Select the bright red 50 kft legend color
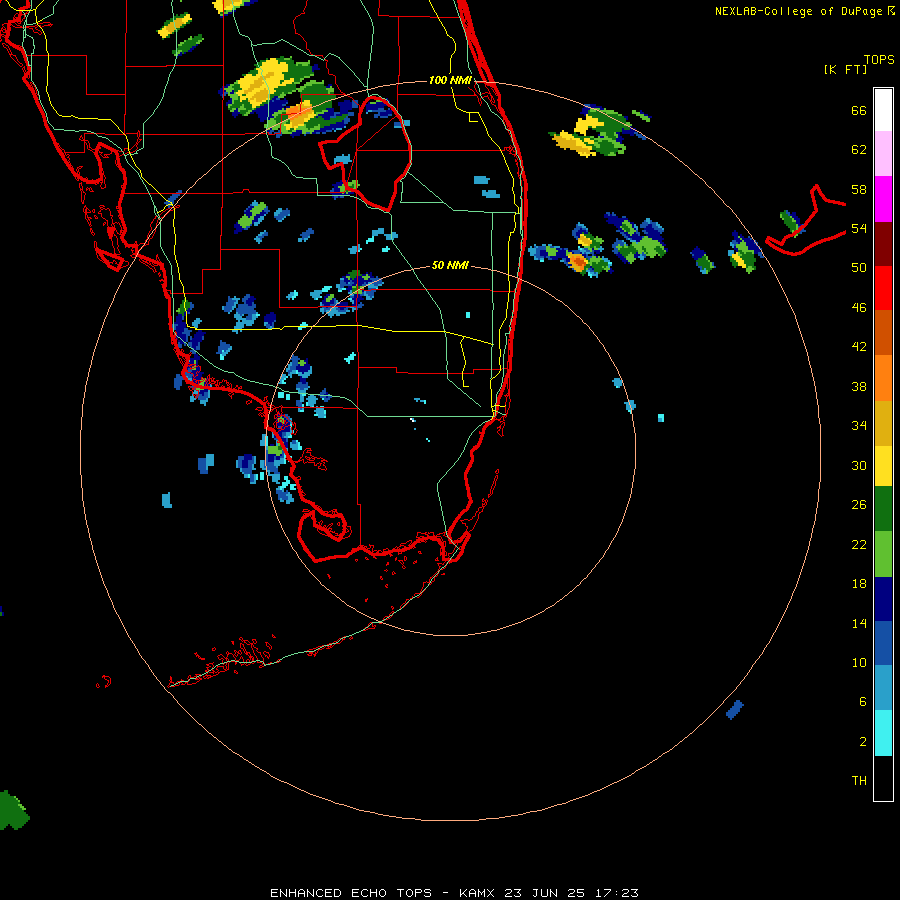 coord(883,288)
